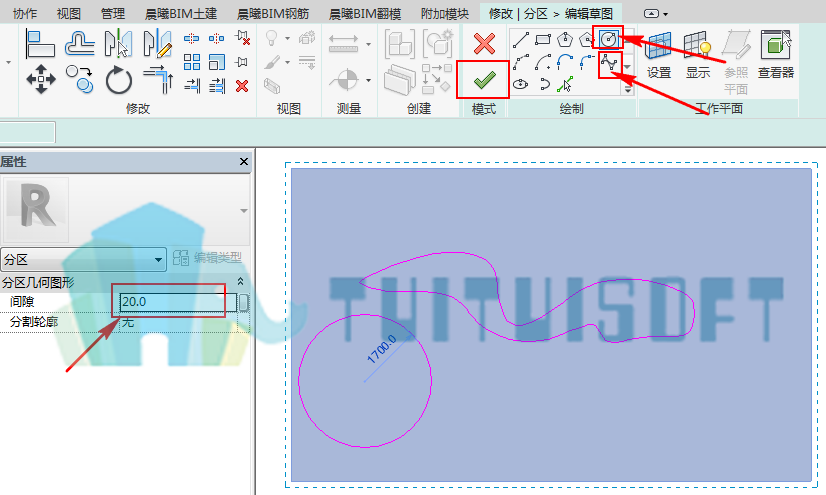Select the Line draw tool

[520, 39]
